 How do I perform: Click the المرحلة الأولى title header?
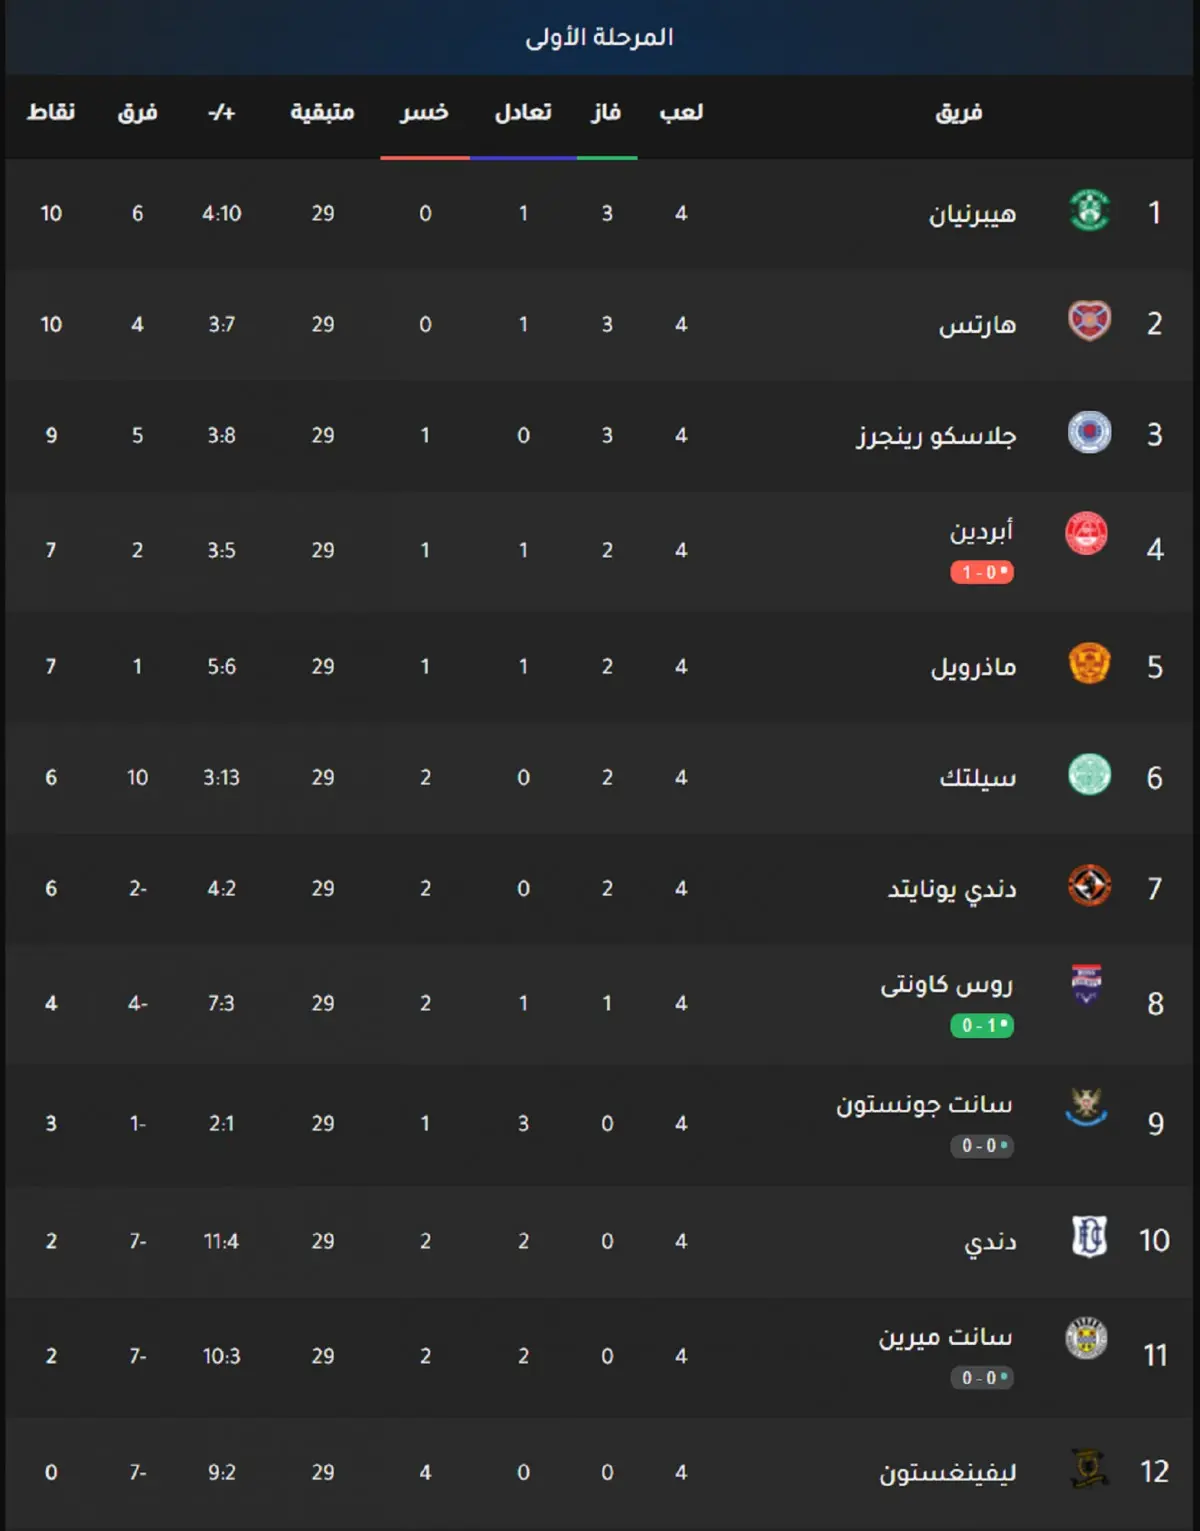[600, 37]
